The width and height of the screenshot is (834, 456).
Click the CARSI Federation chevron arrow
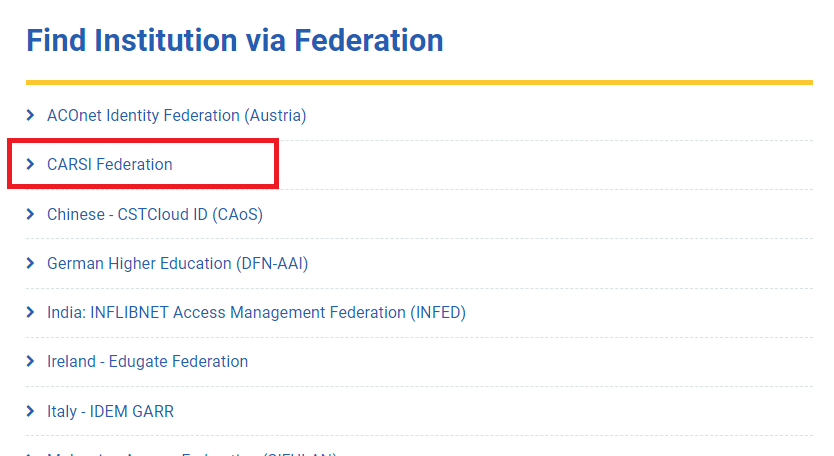31,165
